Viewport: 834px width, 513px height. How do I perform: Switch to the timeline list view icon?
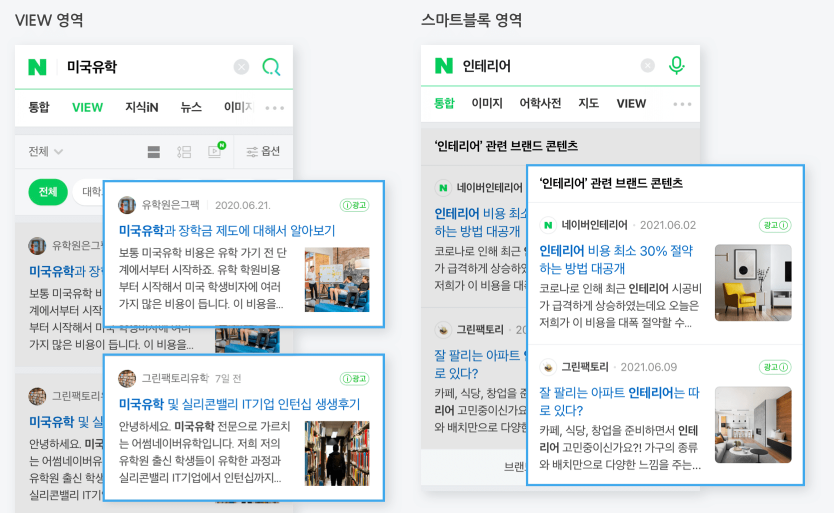[x=184, y=152]
